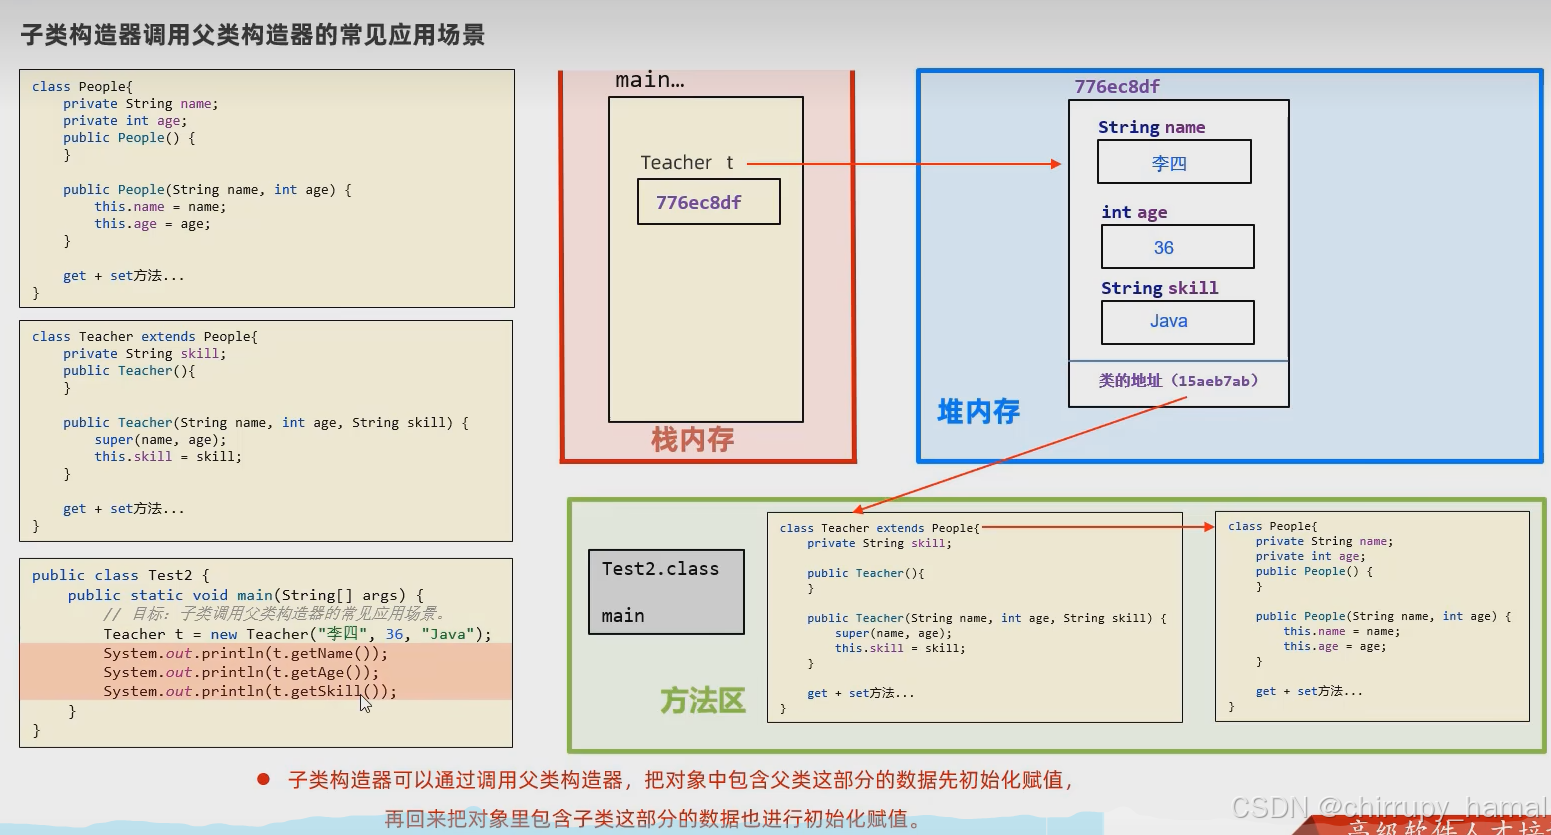Click the Java value box

tap(1177, 322)
